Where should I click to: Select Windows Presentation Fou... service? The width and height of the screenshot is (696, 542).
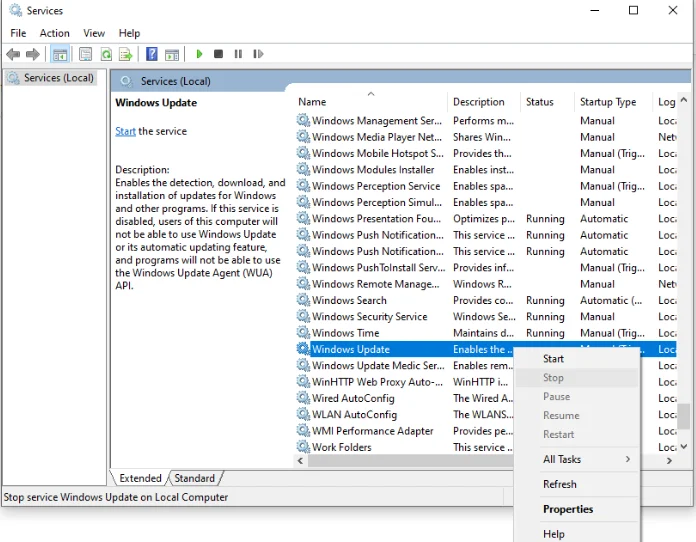click(x=486, y=218)
